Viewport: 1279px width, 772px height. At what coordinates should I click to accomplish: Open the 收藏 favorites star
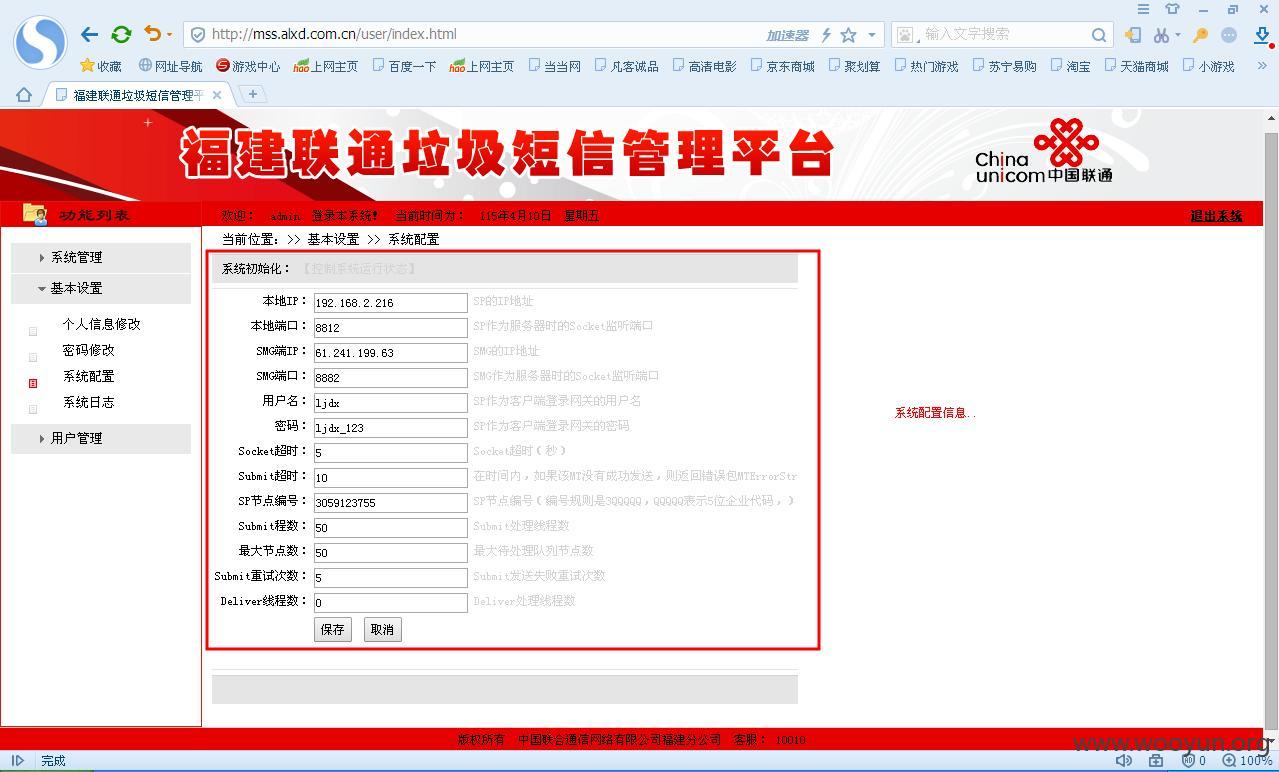101,66
